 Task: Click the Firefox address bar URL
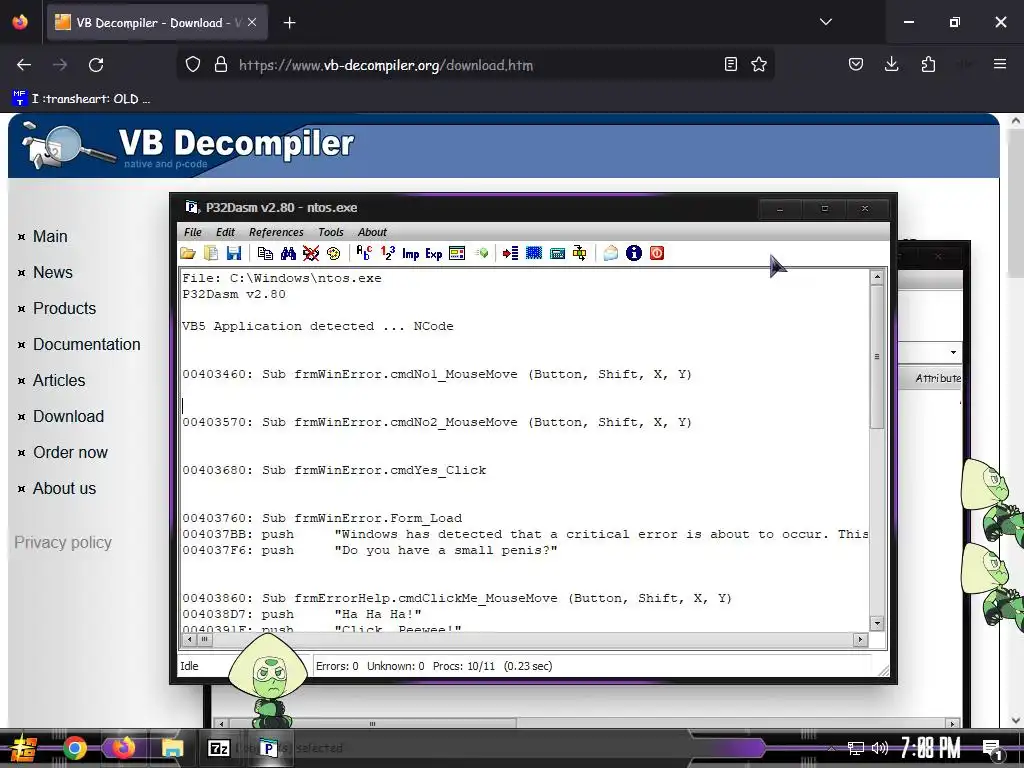(386, 65)
